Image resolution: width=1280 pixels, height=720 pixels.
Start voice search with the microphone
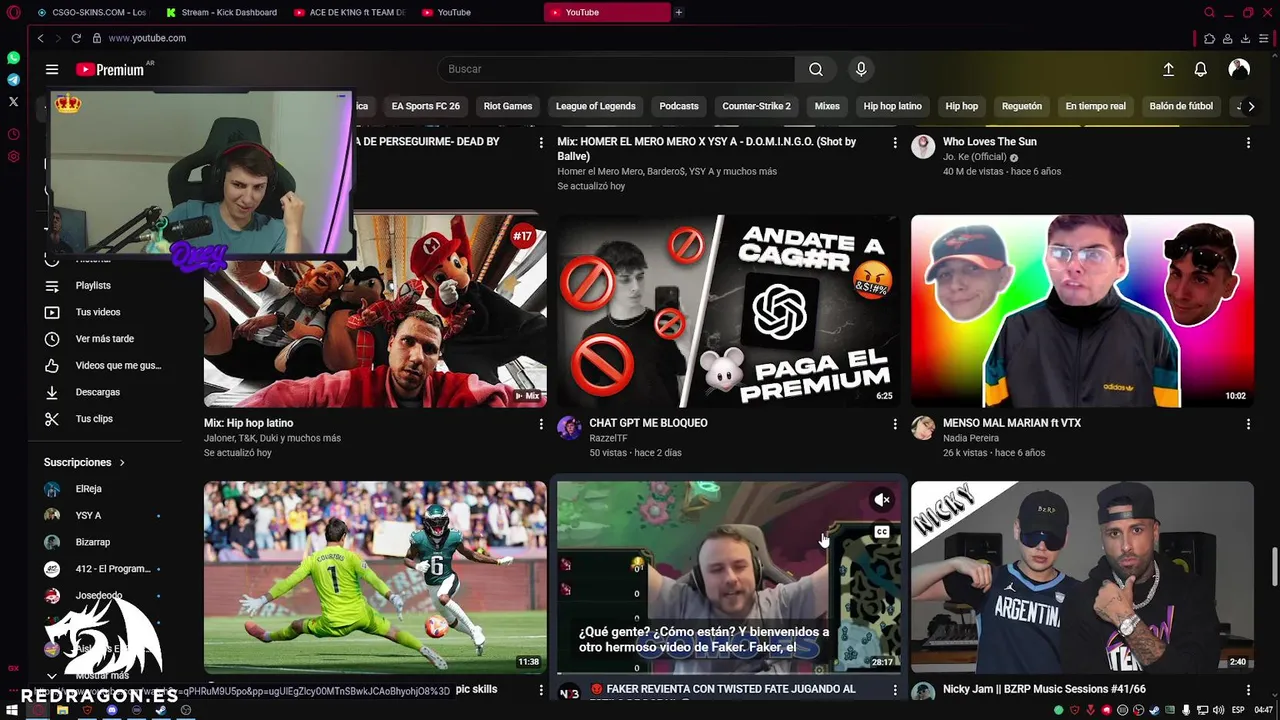(x=861, y=69)
